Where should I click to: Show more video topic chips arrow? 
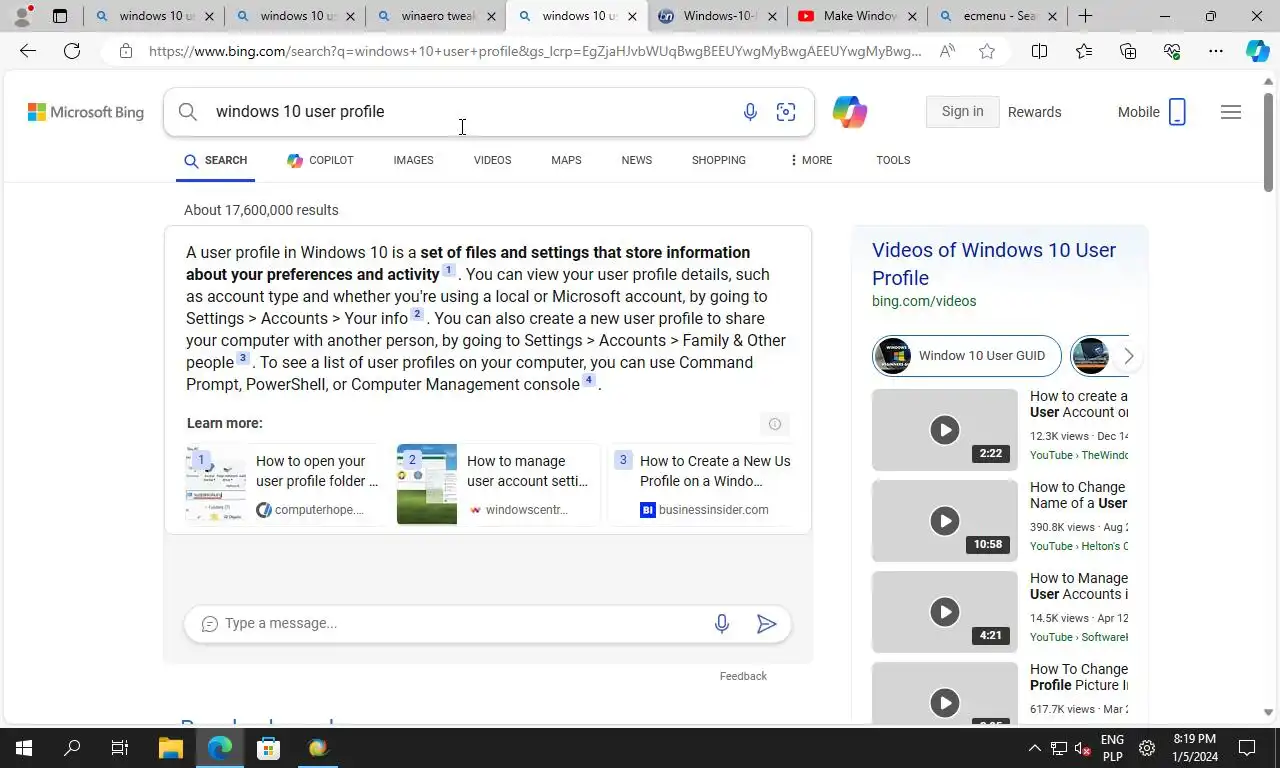(x=1129, y=356)
